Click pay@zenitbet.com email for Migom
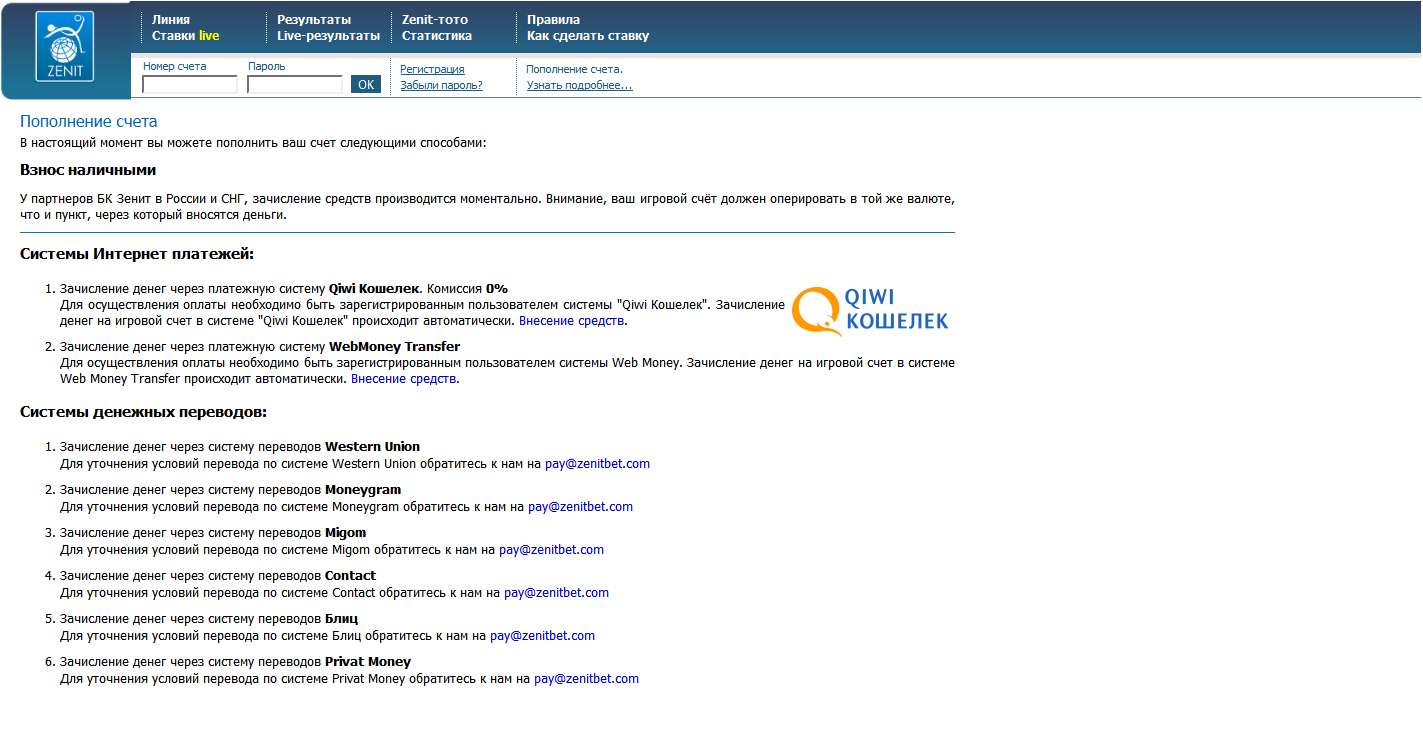The height and width of the screenshot is (740, 1423). coord(552,550)
